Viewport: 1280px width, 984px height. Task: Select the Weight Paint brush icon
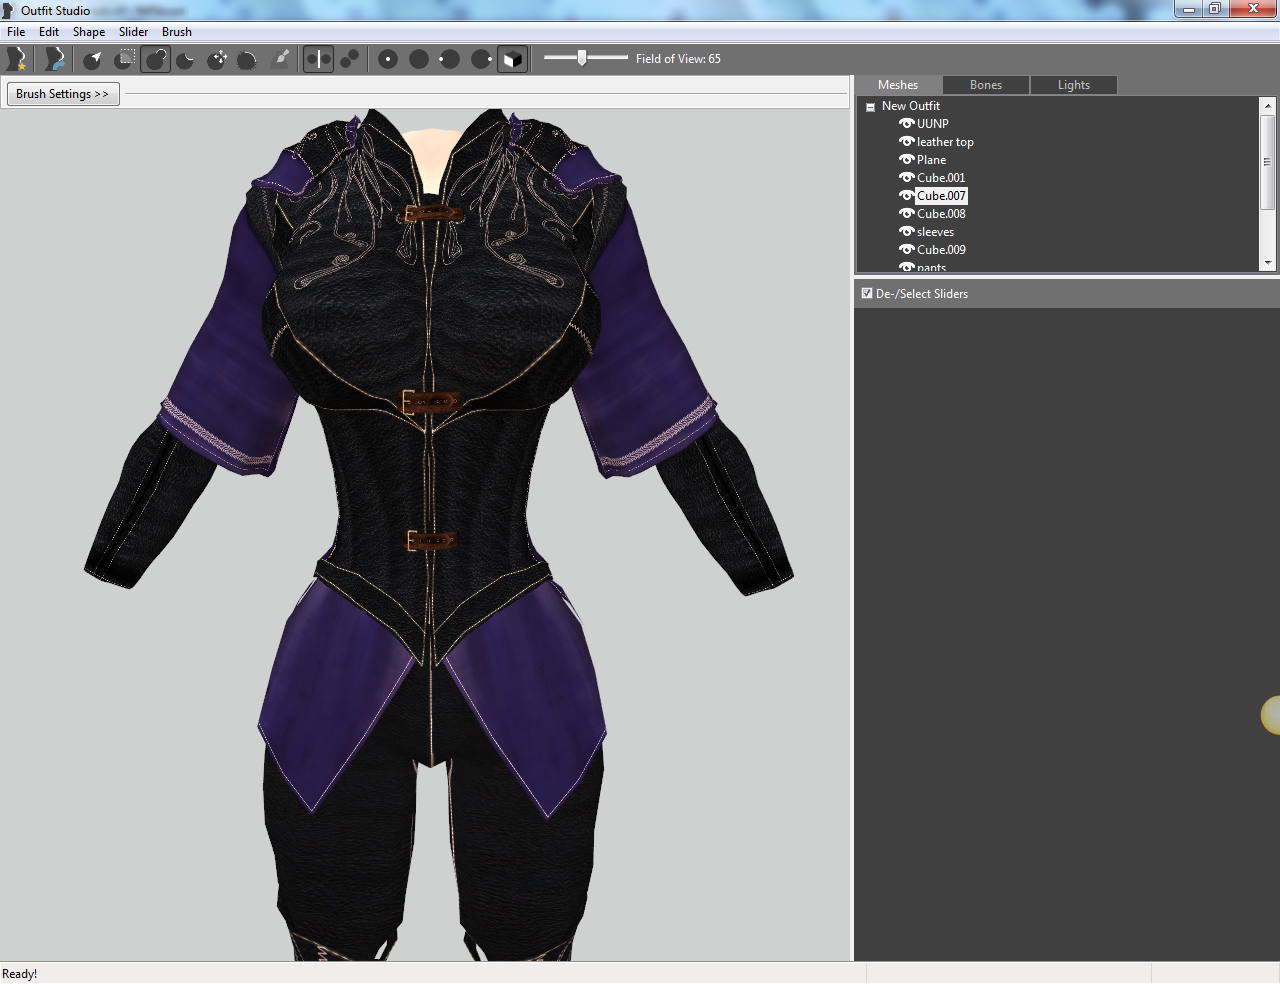(281, 59)
